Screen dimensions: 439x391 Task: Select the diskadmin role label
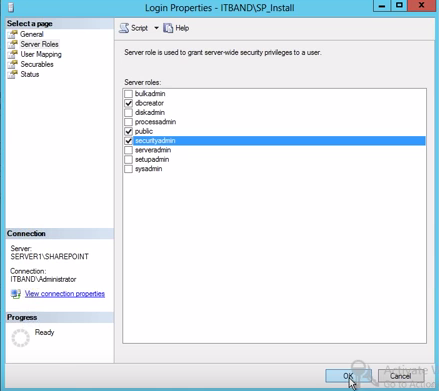(x=150, y=112)
